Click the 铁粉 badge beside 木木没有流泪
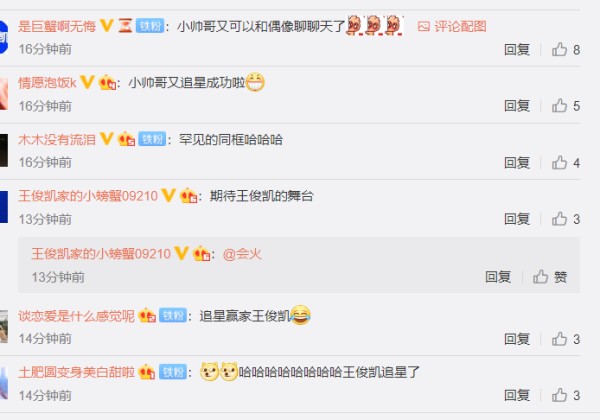The width and height of the screenshot is (600, 420). (x=152, y=139)
